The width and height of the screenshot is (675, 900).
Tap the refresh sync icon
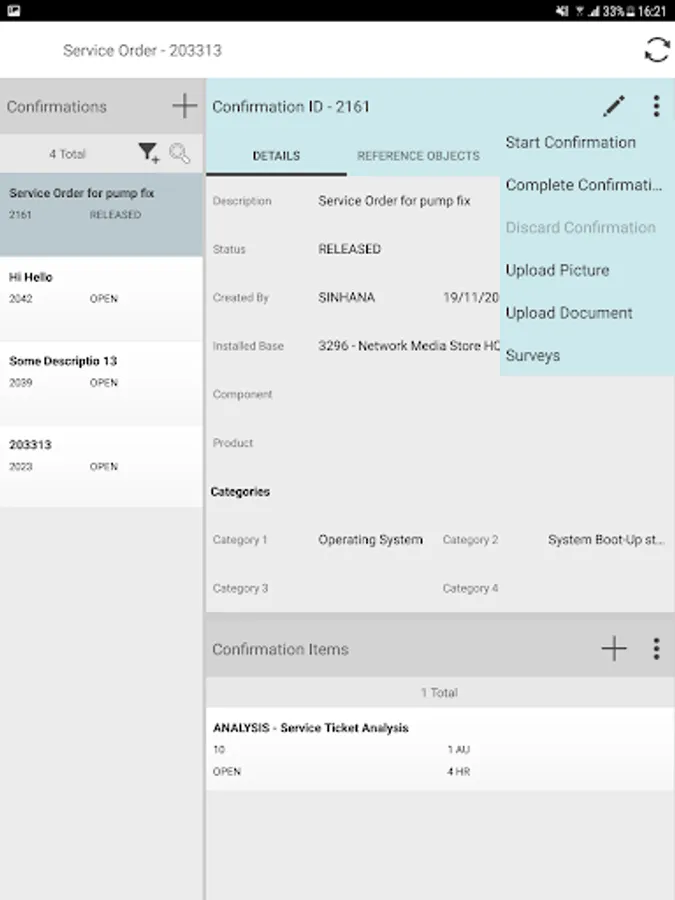(x=656, y=50)
